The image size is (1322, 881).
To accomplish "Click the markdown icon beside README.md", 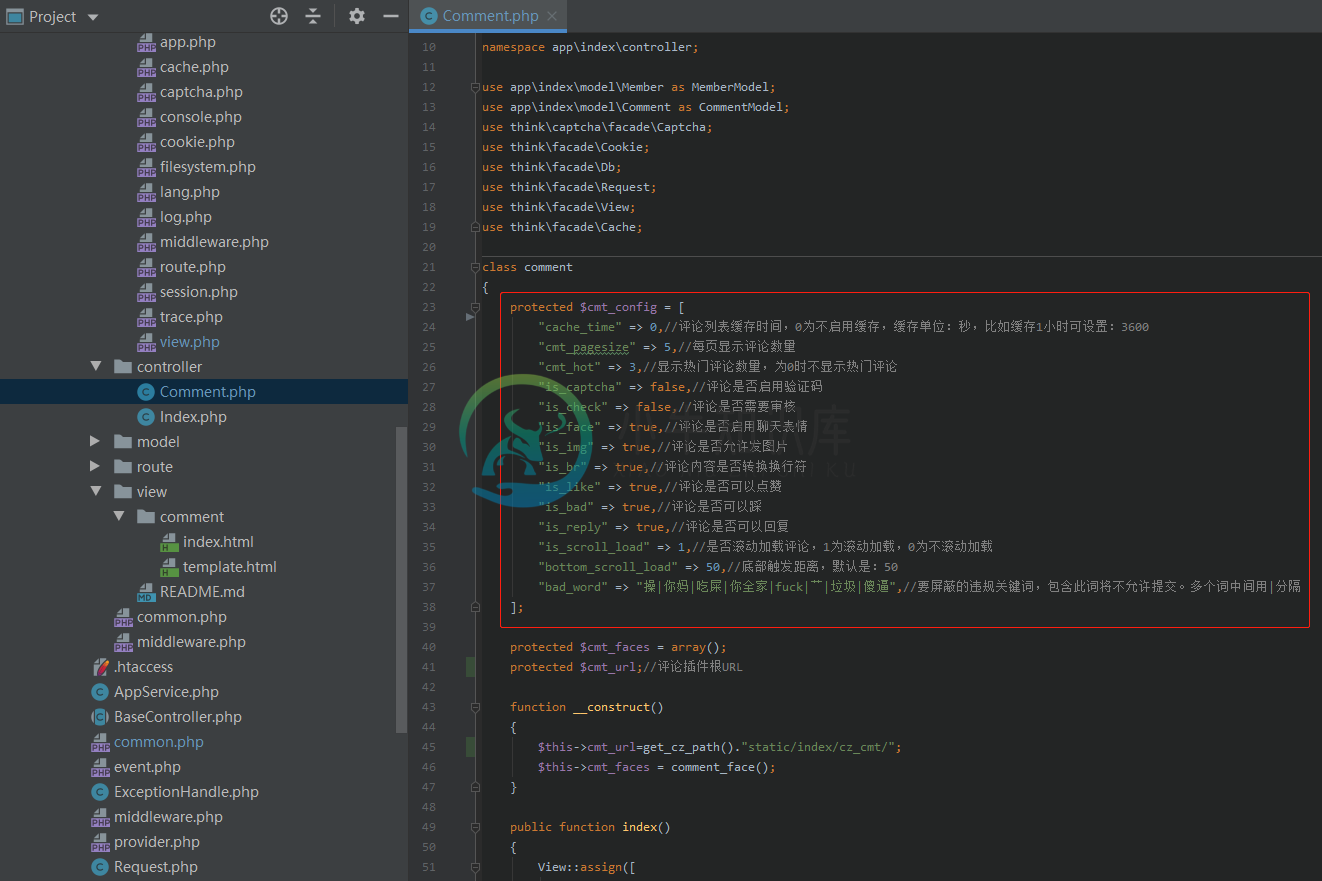I will (146, 592).
